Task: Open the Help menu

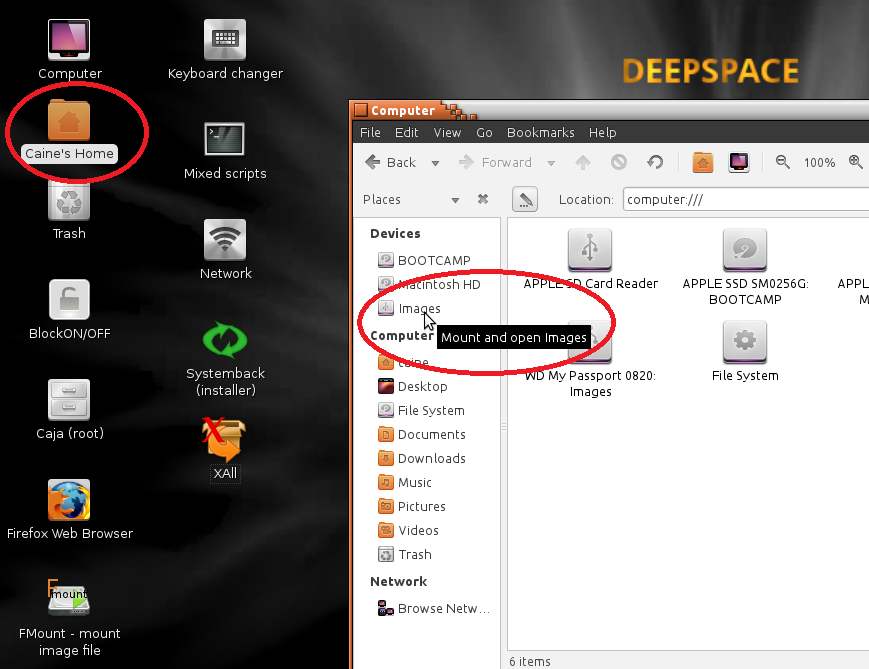Action: coord(602,132)
